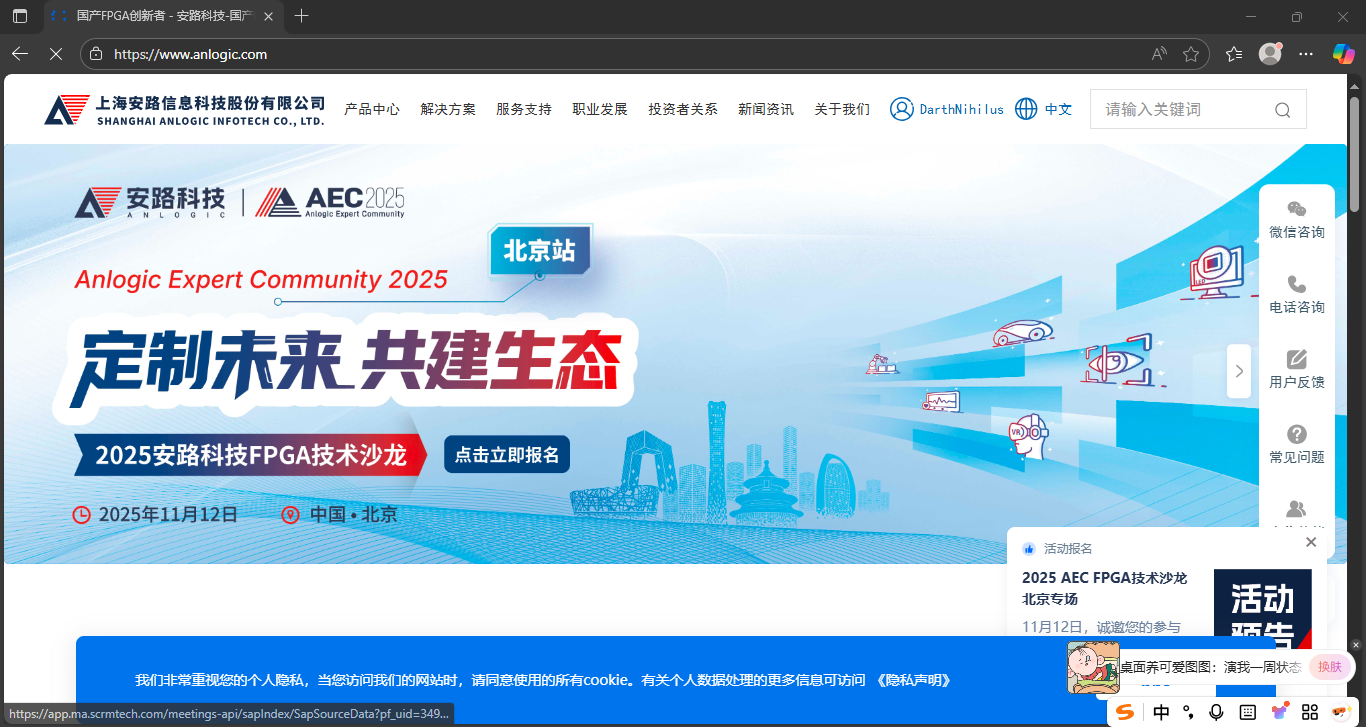
Task: Select the 电话咨询 phone consultation icon
Action: (x=1296, y=294)
